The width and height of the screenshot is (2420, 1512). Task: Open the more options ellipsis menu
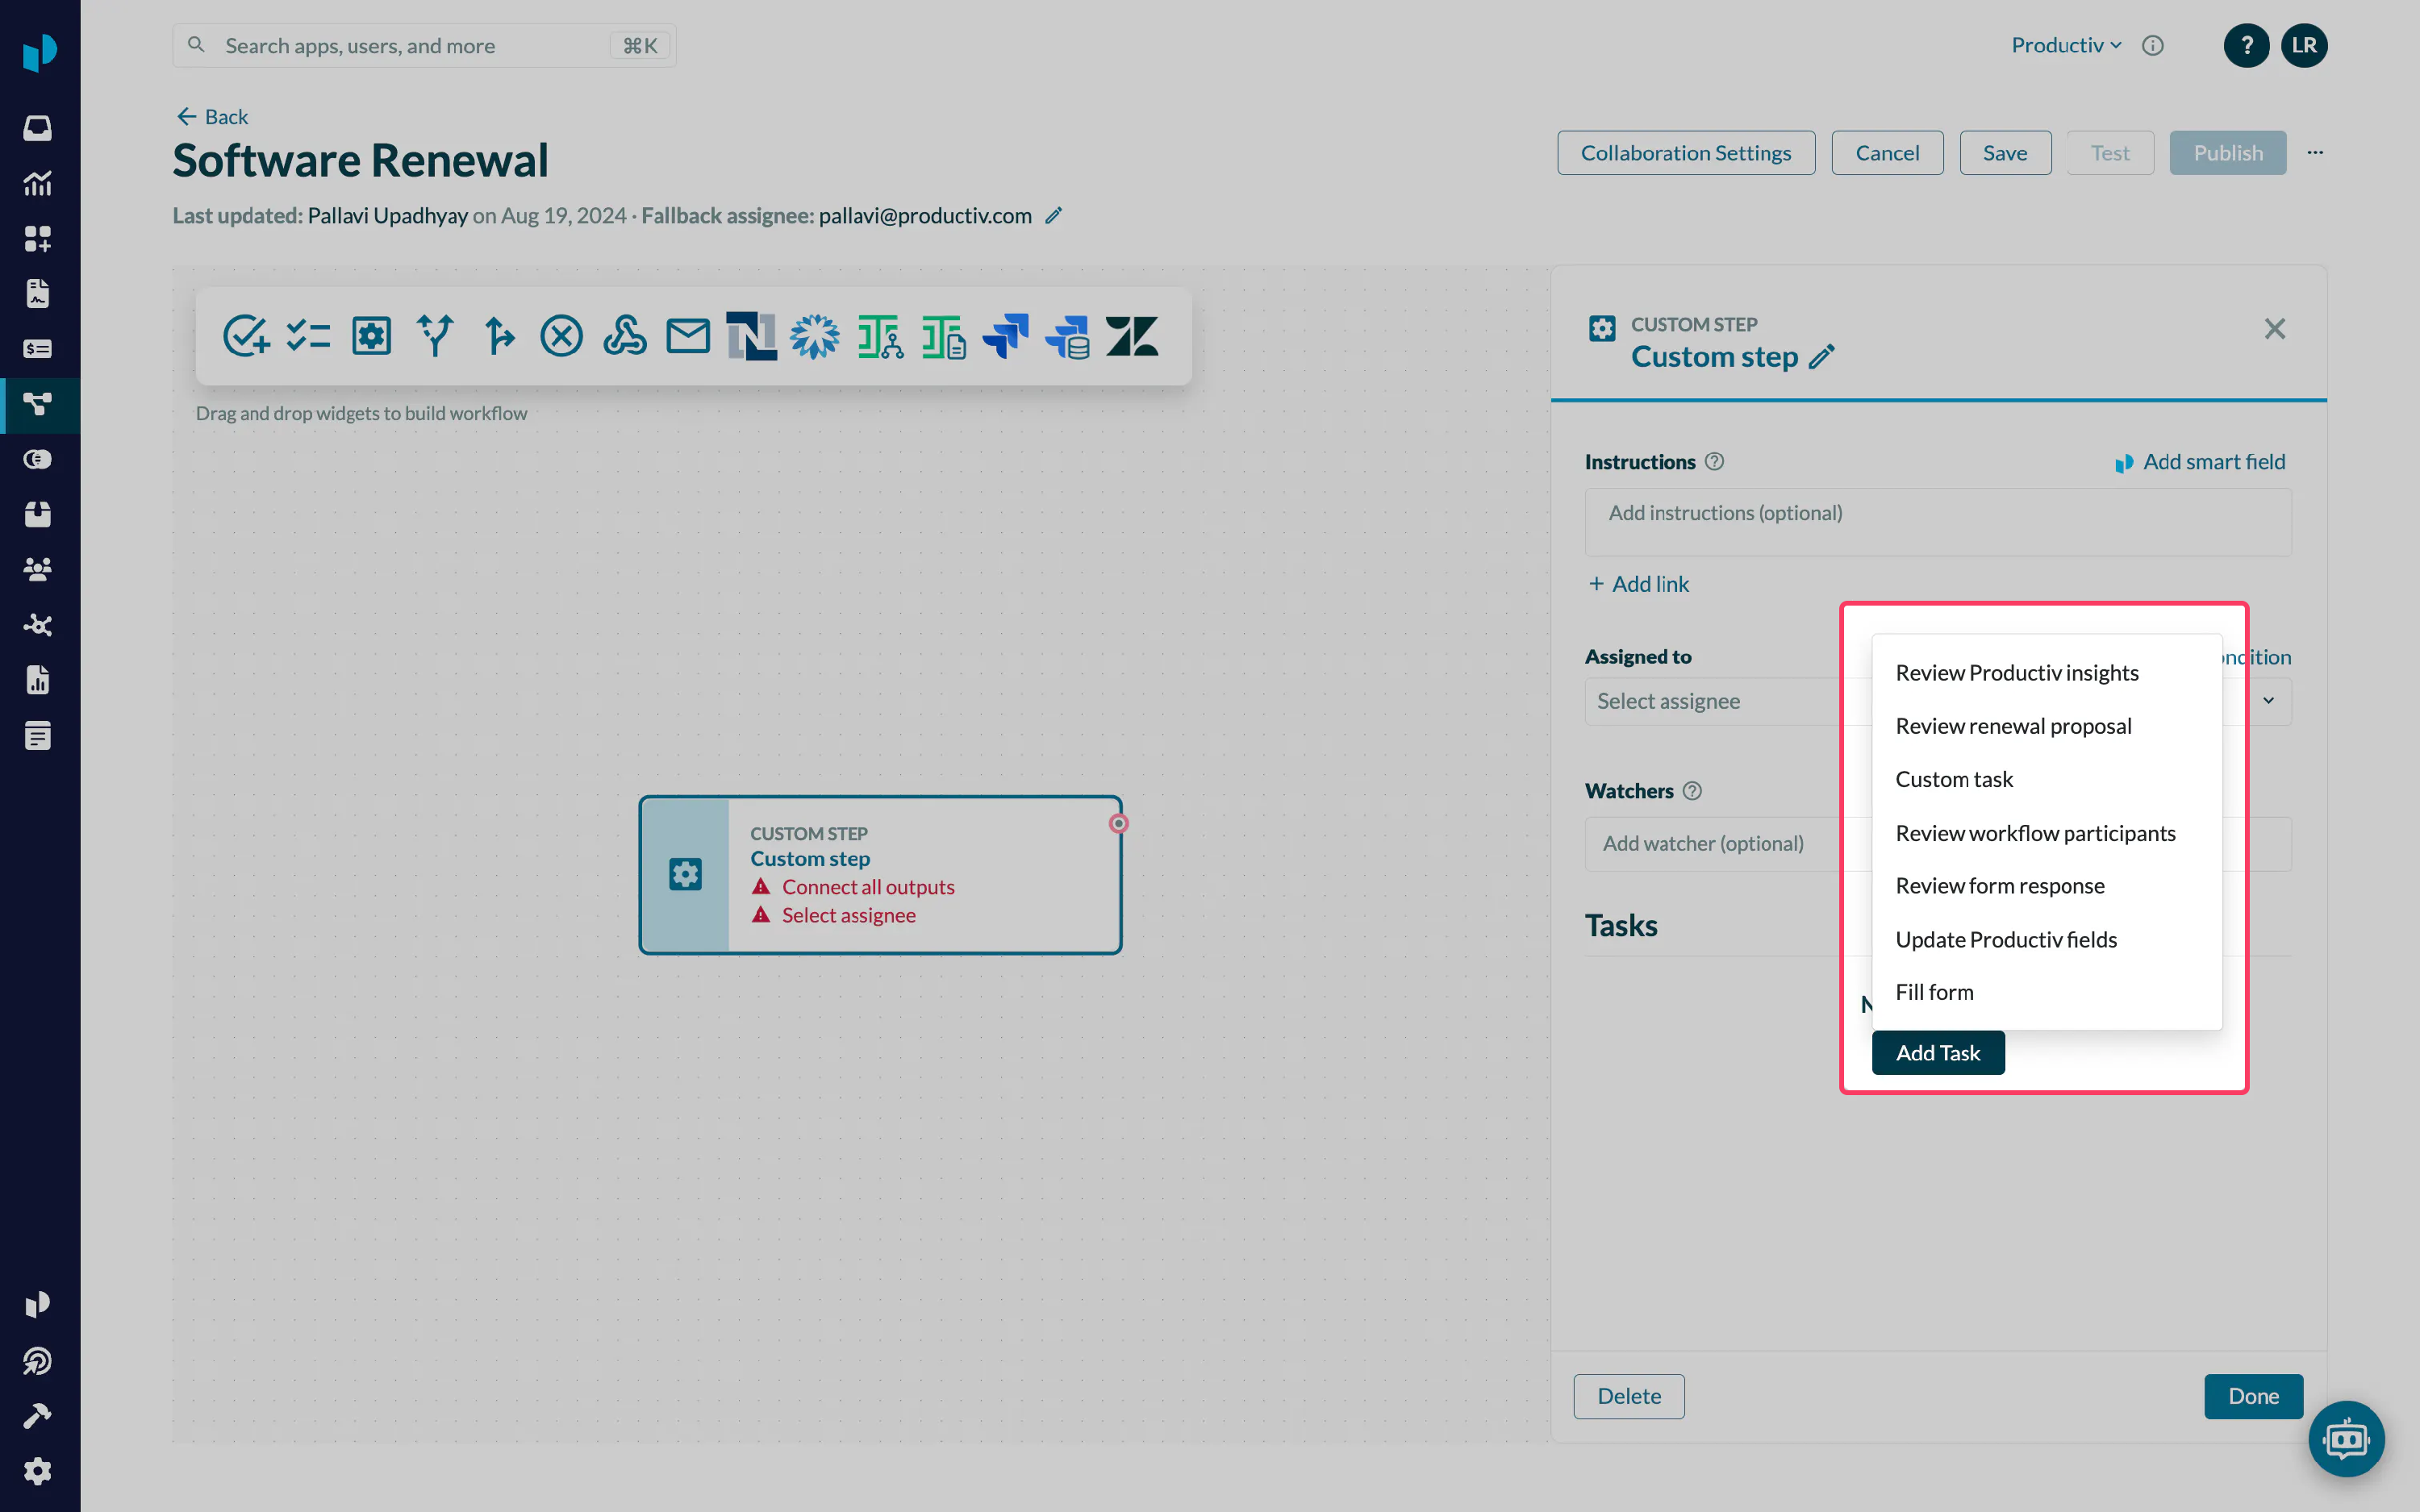point(2315,153)
